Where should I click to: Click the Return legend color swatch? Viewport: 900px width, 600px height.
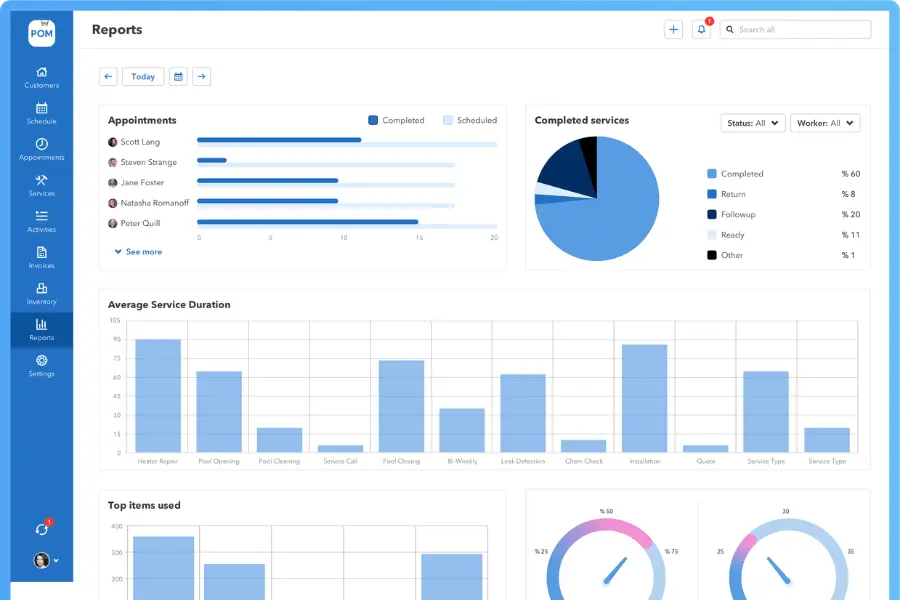(x=712, y=194)
